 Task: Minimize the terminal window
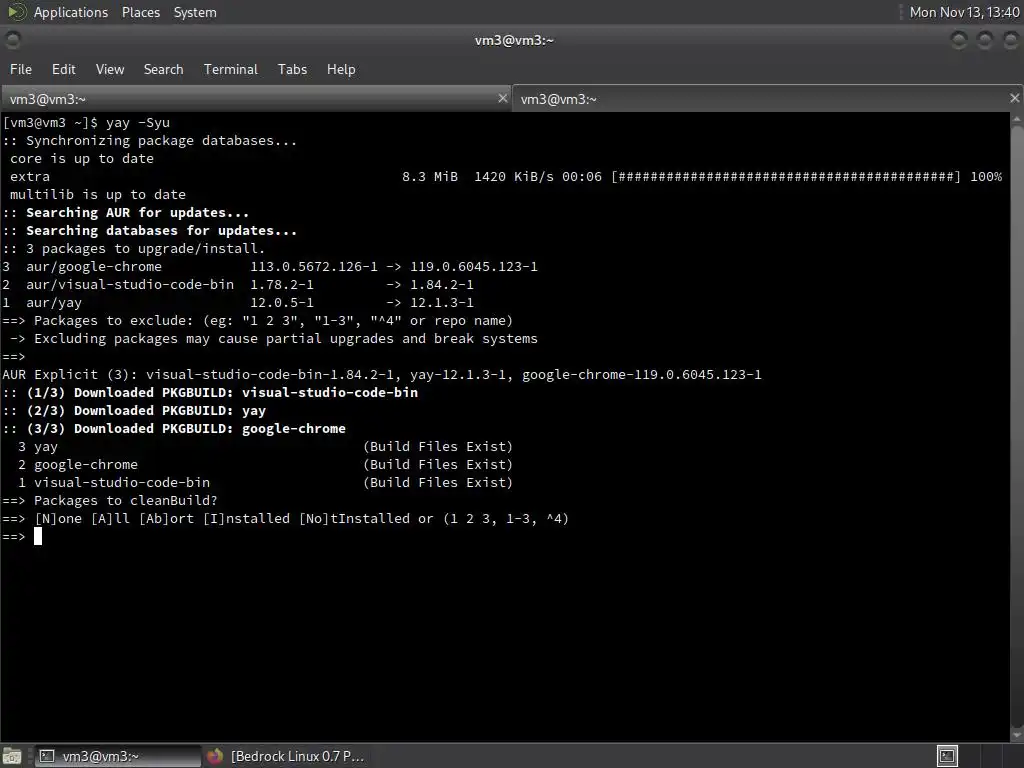[x=959, y=40]
